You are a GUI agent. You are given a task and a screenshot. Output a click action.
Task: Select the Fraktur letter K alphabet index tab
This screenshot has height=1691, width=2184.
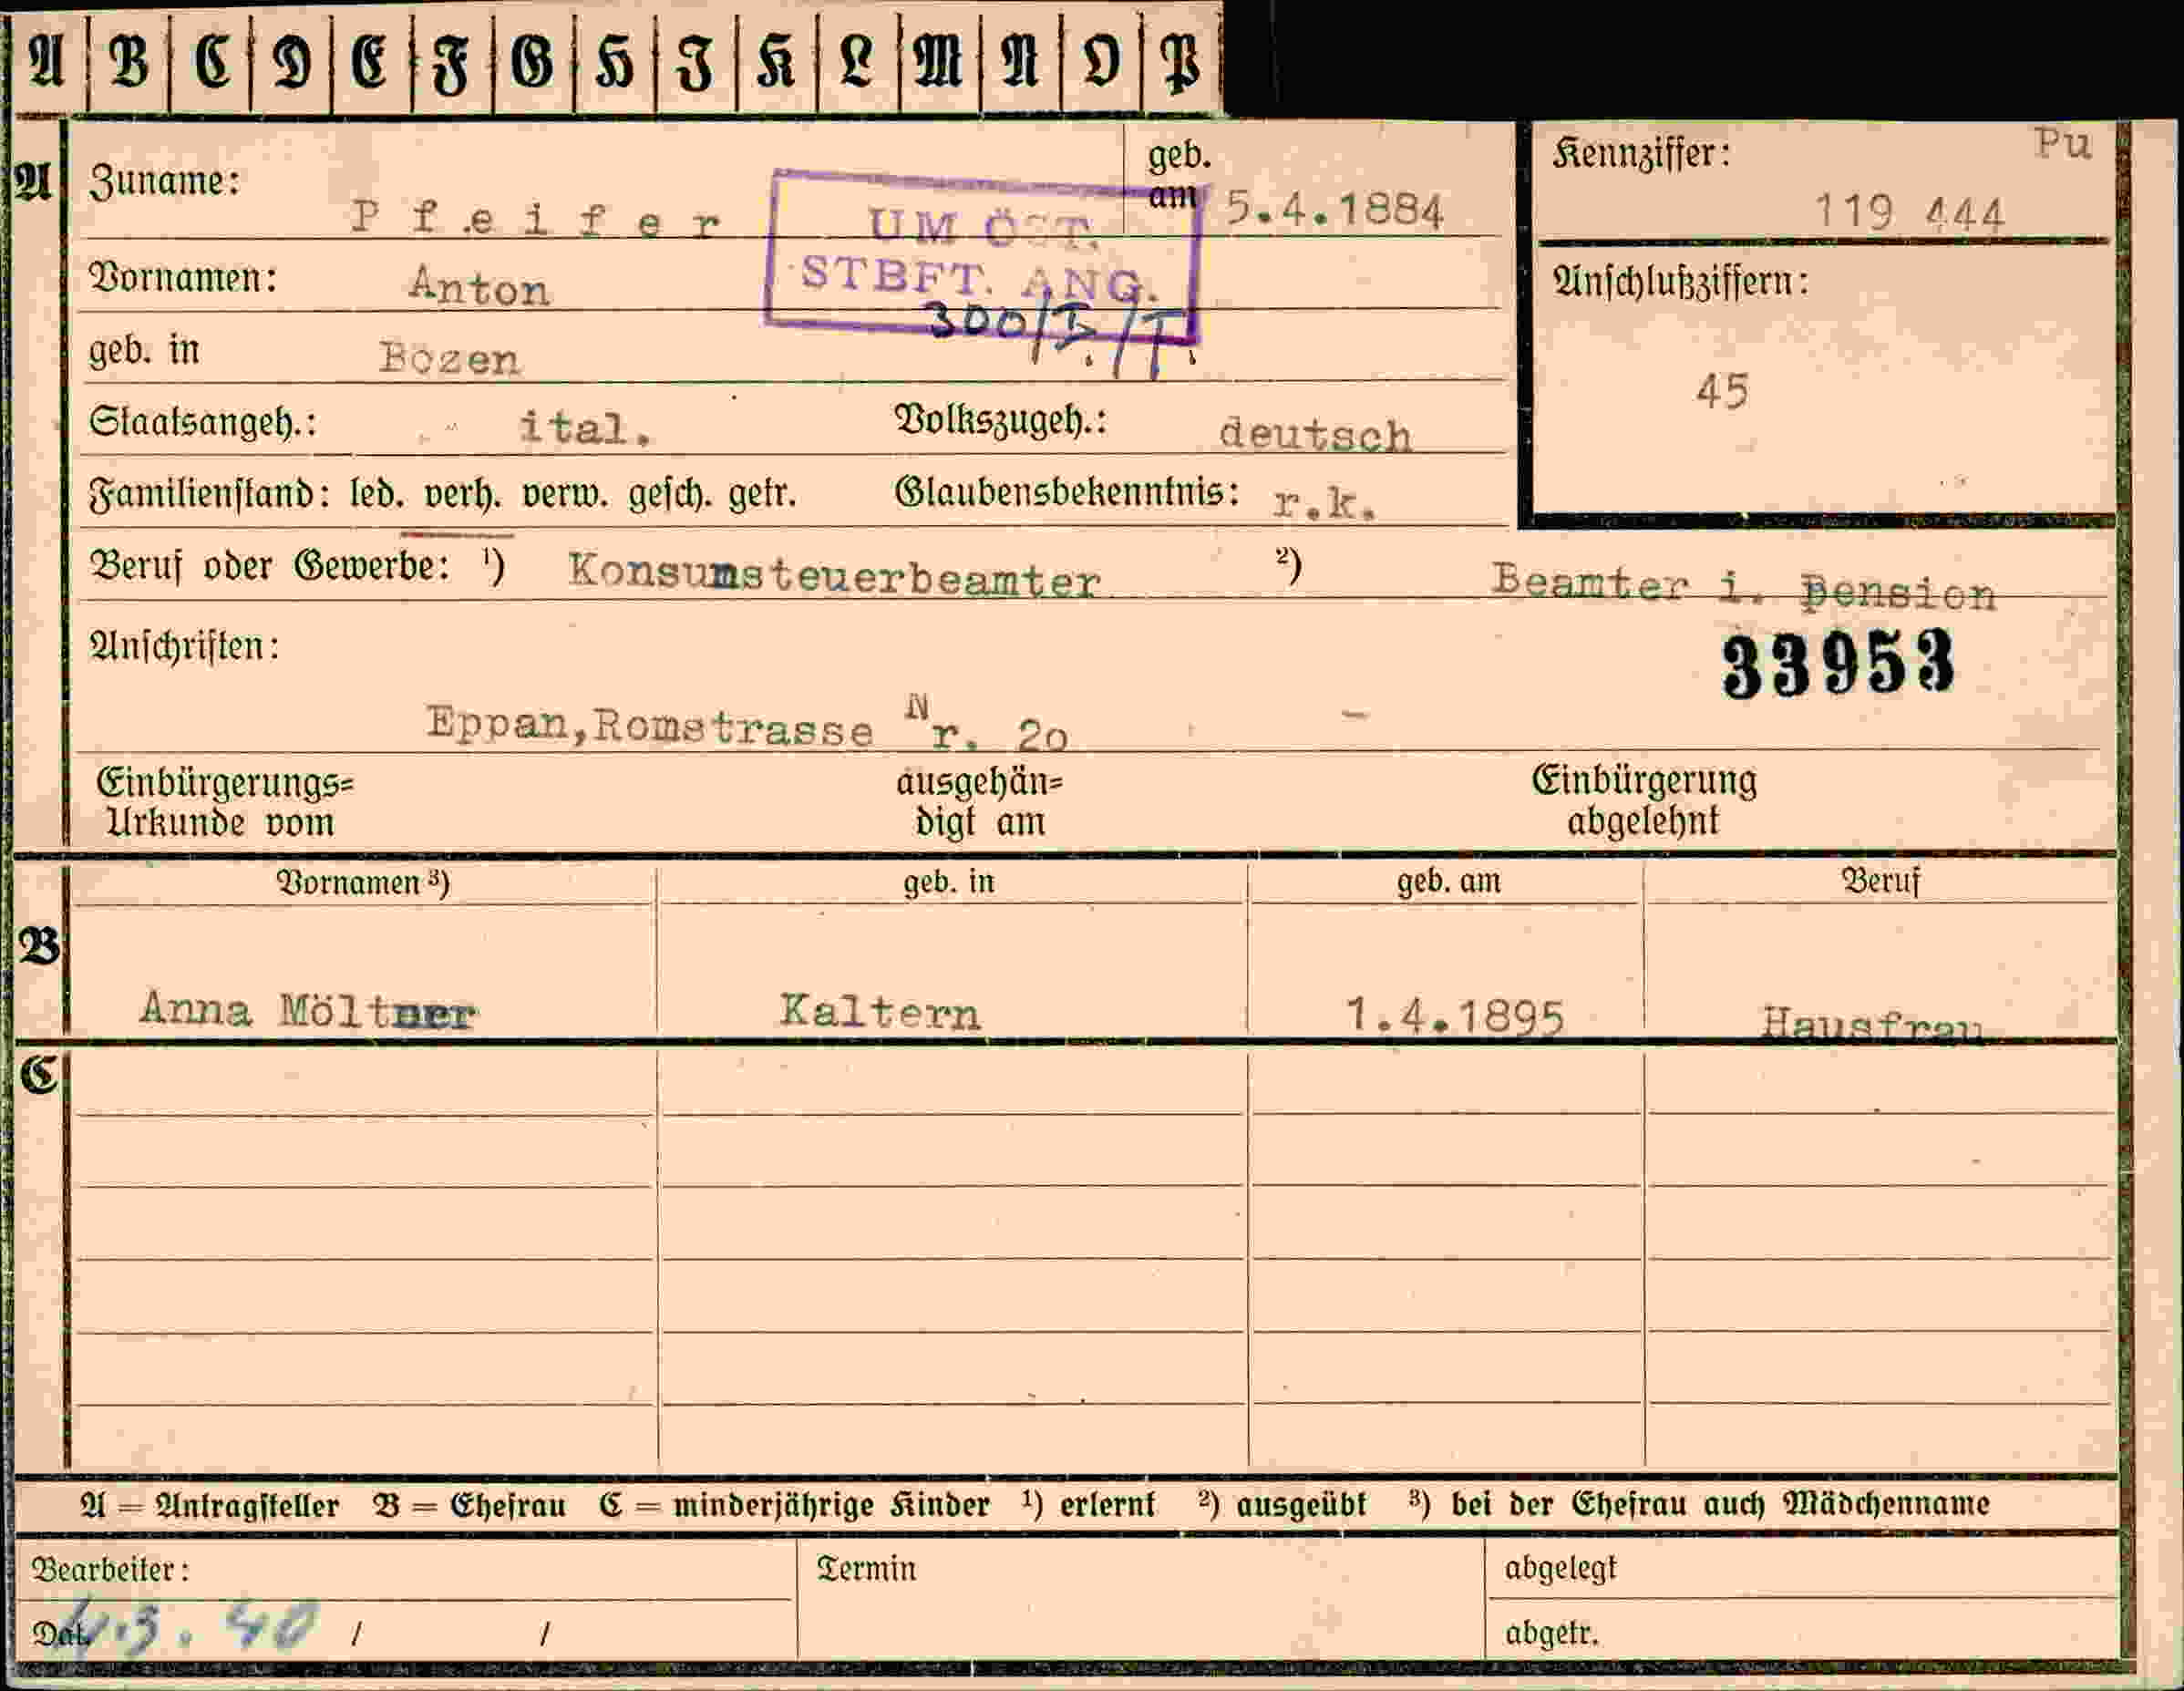point(776,62)
